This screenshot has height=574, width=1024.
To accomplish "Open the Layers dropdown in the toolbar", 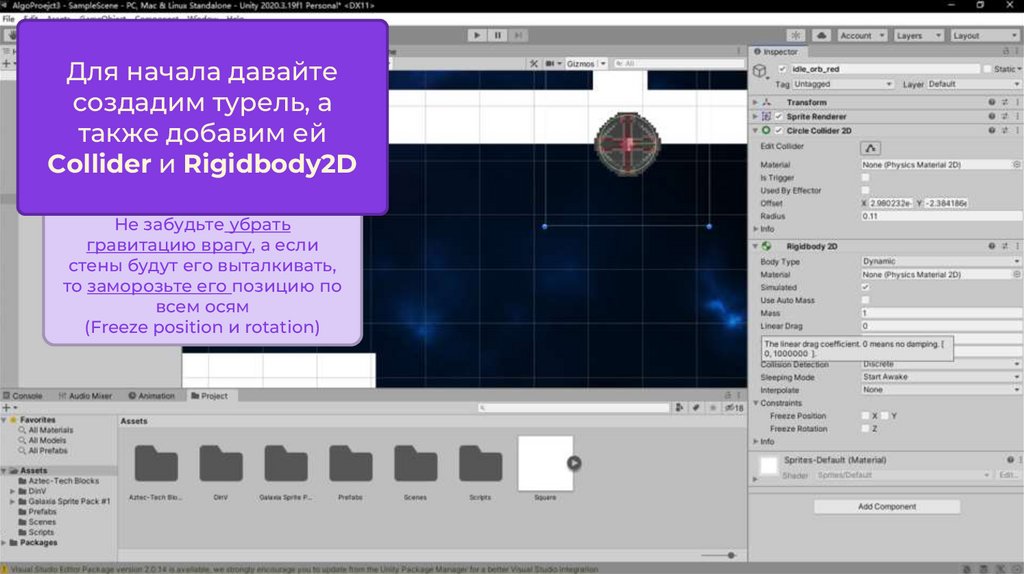I will (915, 35).
